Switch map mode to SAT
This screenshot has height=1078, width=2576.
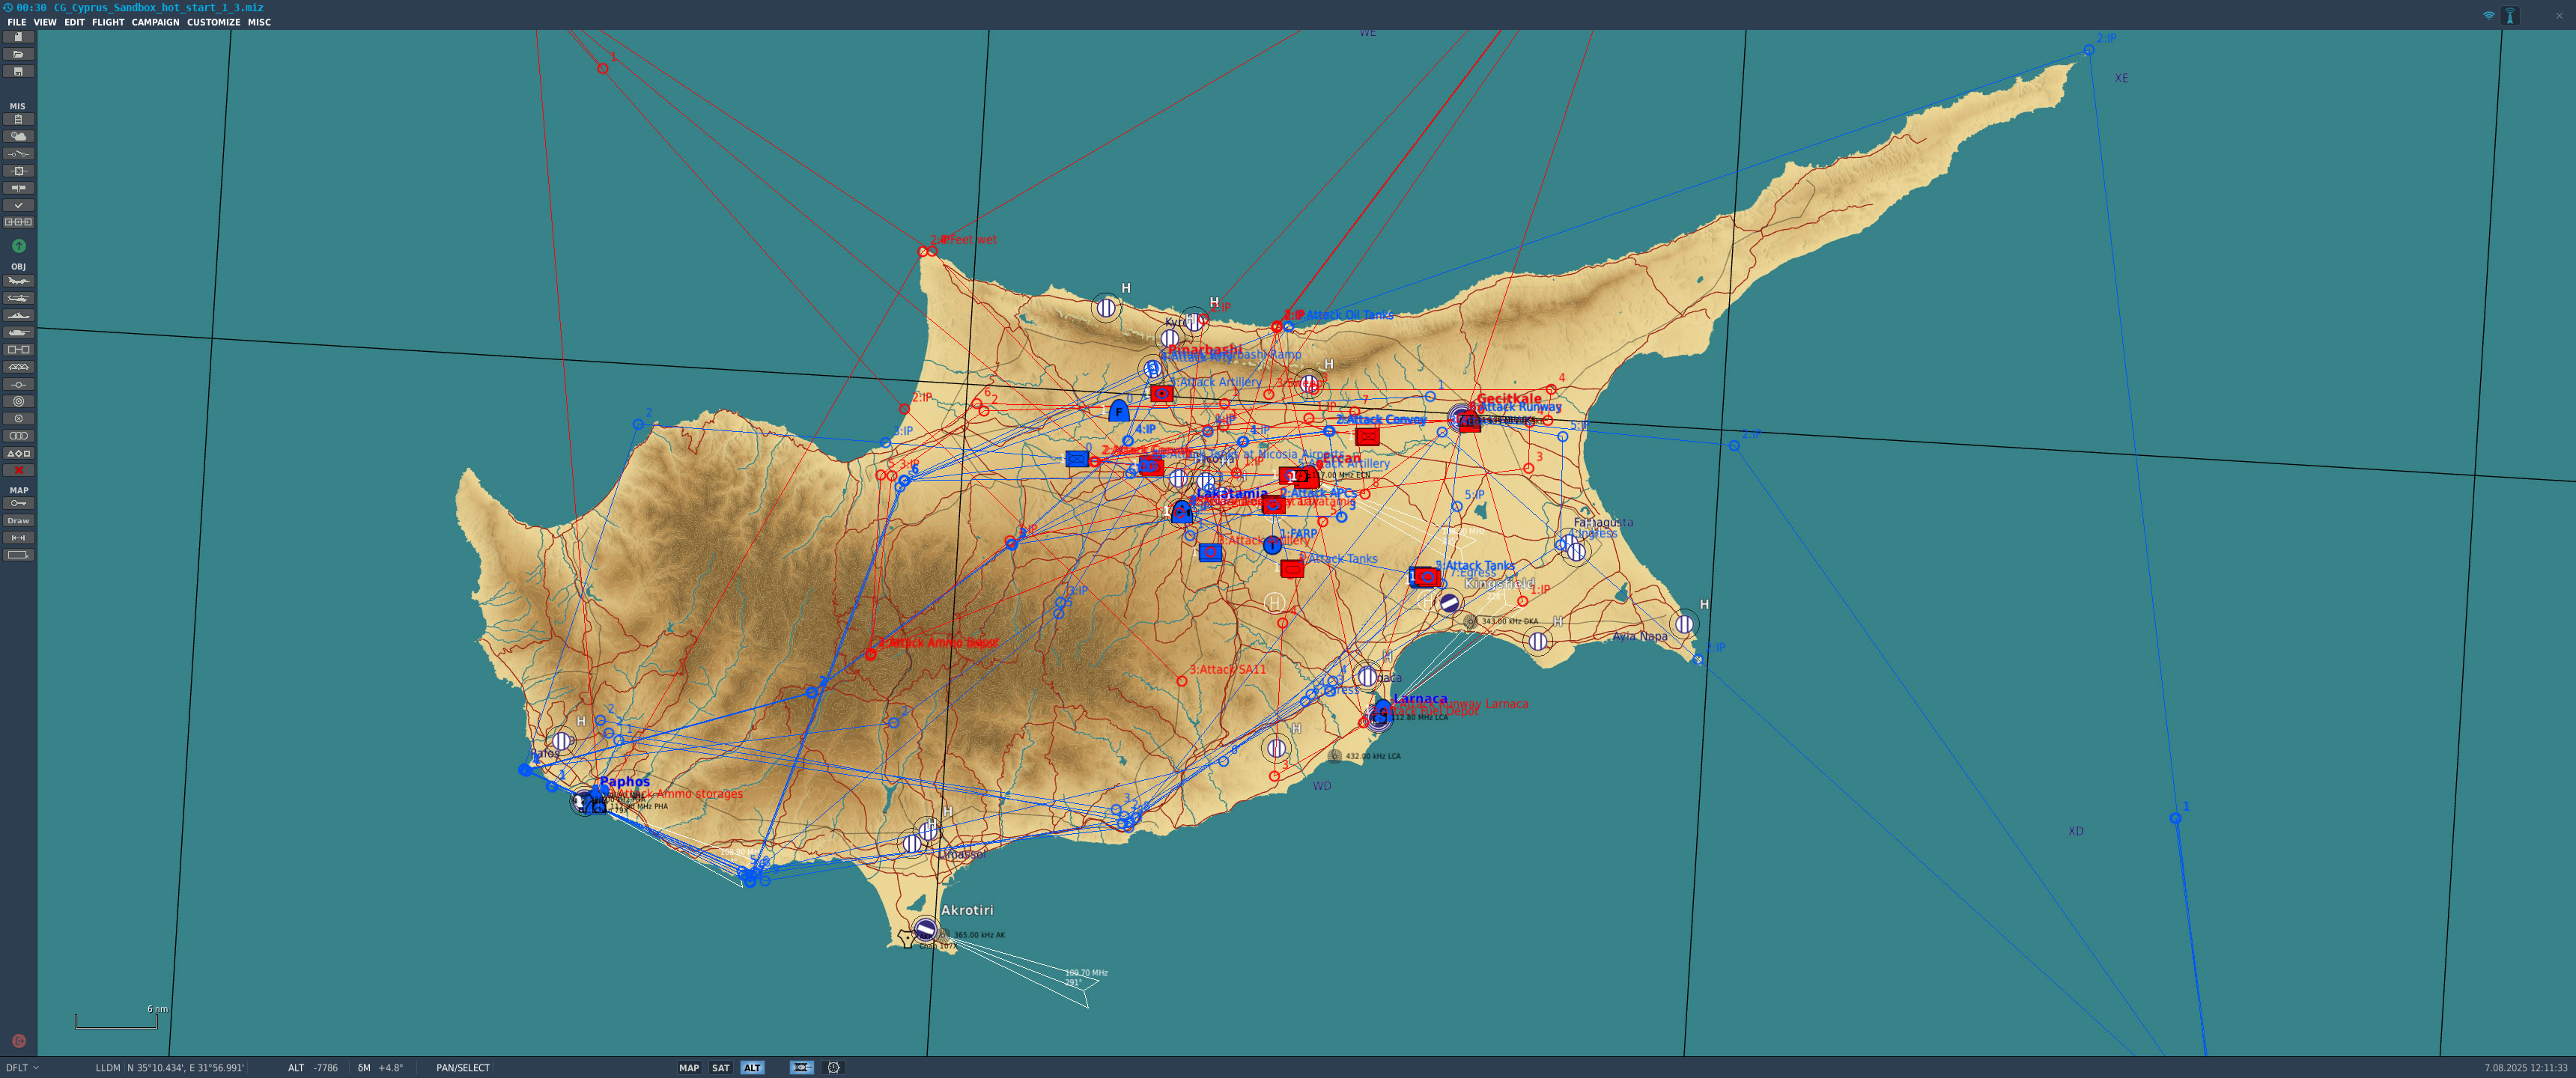(x=720, y=1068)
